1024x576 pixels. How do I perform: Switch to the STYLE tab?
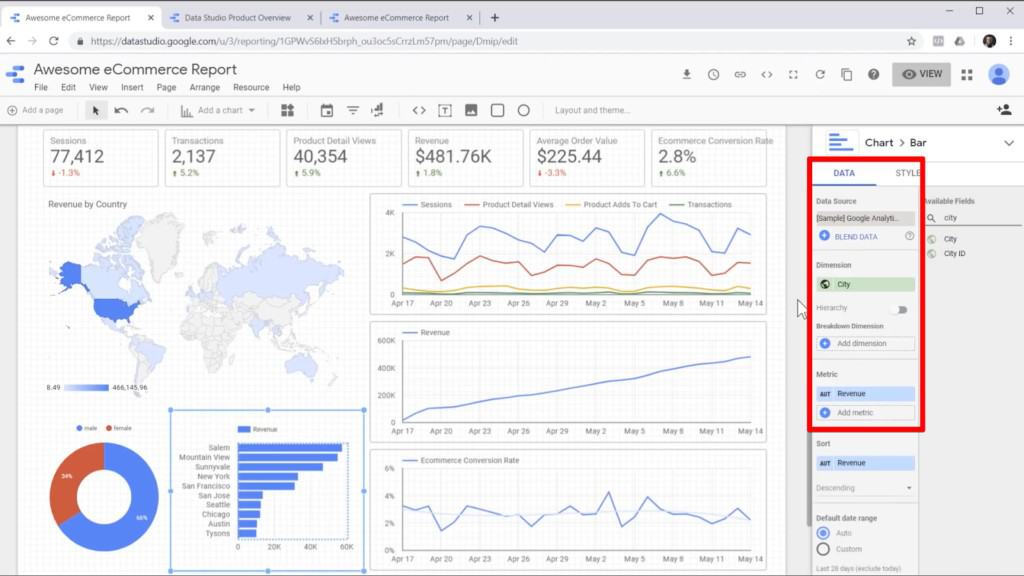906,173
